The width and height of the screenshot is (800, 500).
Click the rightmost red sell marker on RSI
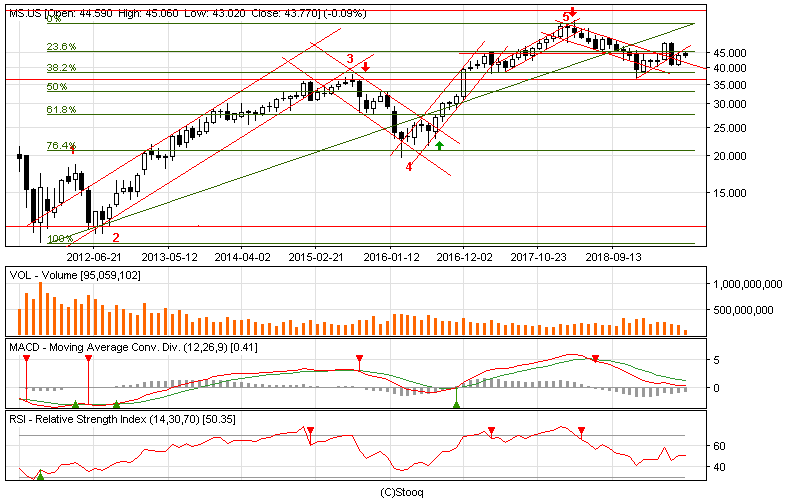coord(581,431)
